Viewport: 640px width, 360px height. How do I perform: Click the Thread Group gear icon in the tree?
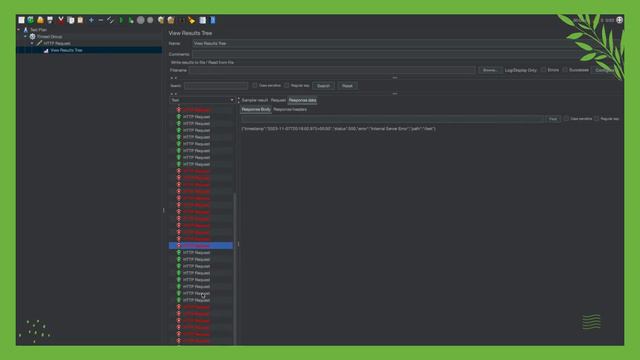32,36
